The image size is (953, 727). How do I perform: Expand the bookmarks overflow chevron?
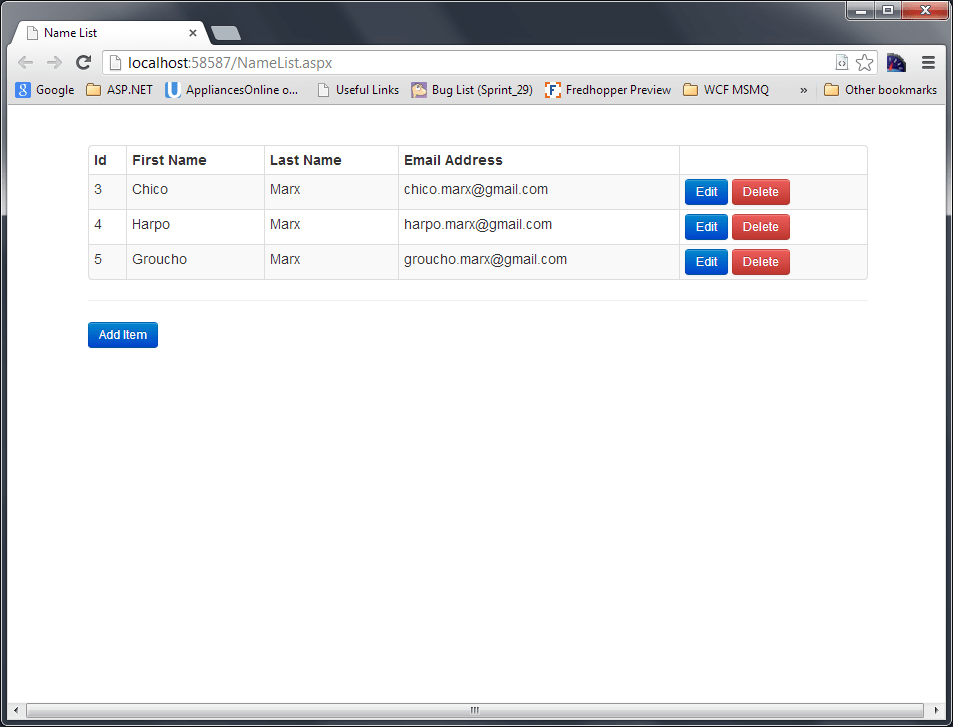coord(803,89)
